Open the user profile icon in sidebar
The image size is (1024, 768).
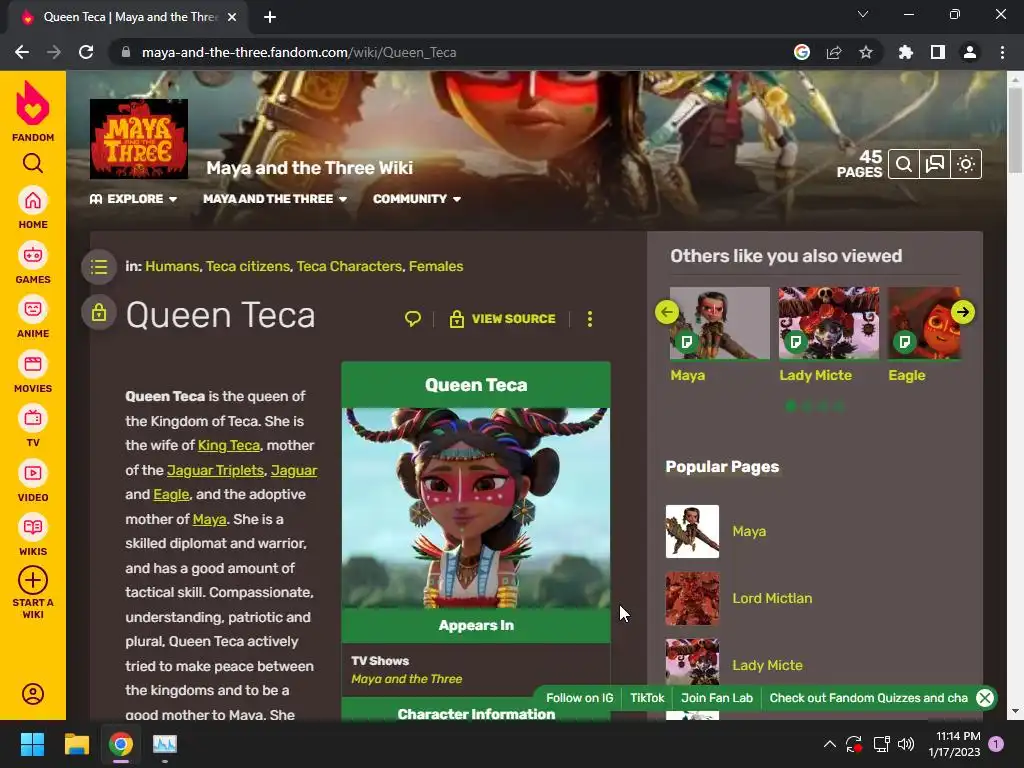[33, 694]
